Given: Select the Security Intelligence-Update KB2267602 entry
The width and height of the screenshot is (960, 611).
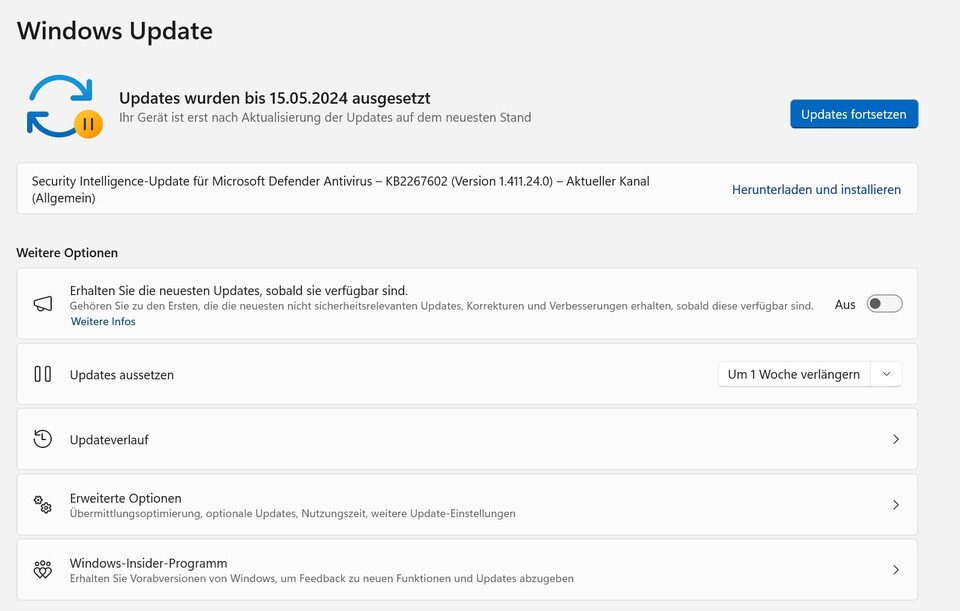Looking at the screenshot, I should (x=340, y=189).
